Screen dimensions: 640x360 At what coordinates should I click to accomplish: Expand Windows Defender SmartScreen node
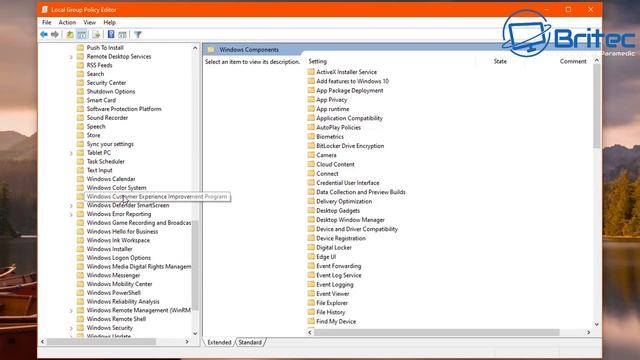pos(71,206)
